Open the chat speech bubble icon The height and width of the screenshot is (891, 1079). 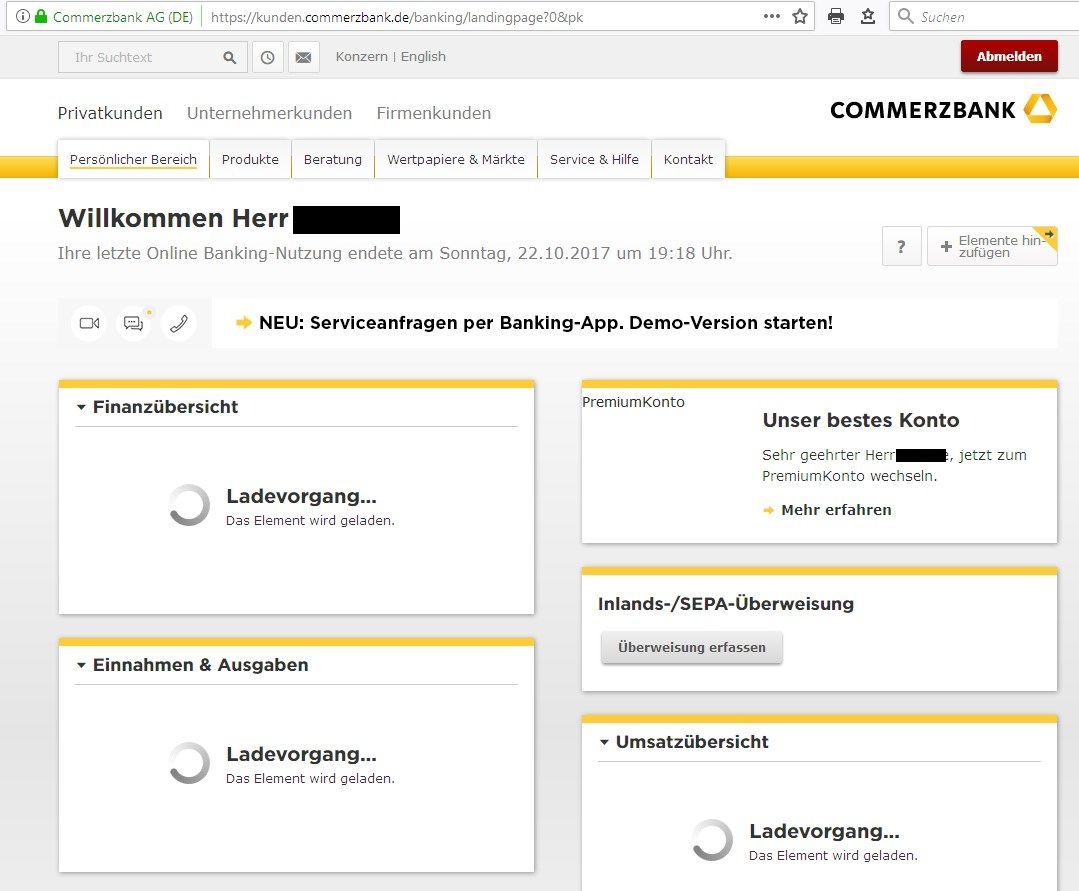[x=133, y=323]
